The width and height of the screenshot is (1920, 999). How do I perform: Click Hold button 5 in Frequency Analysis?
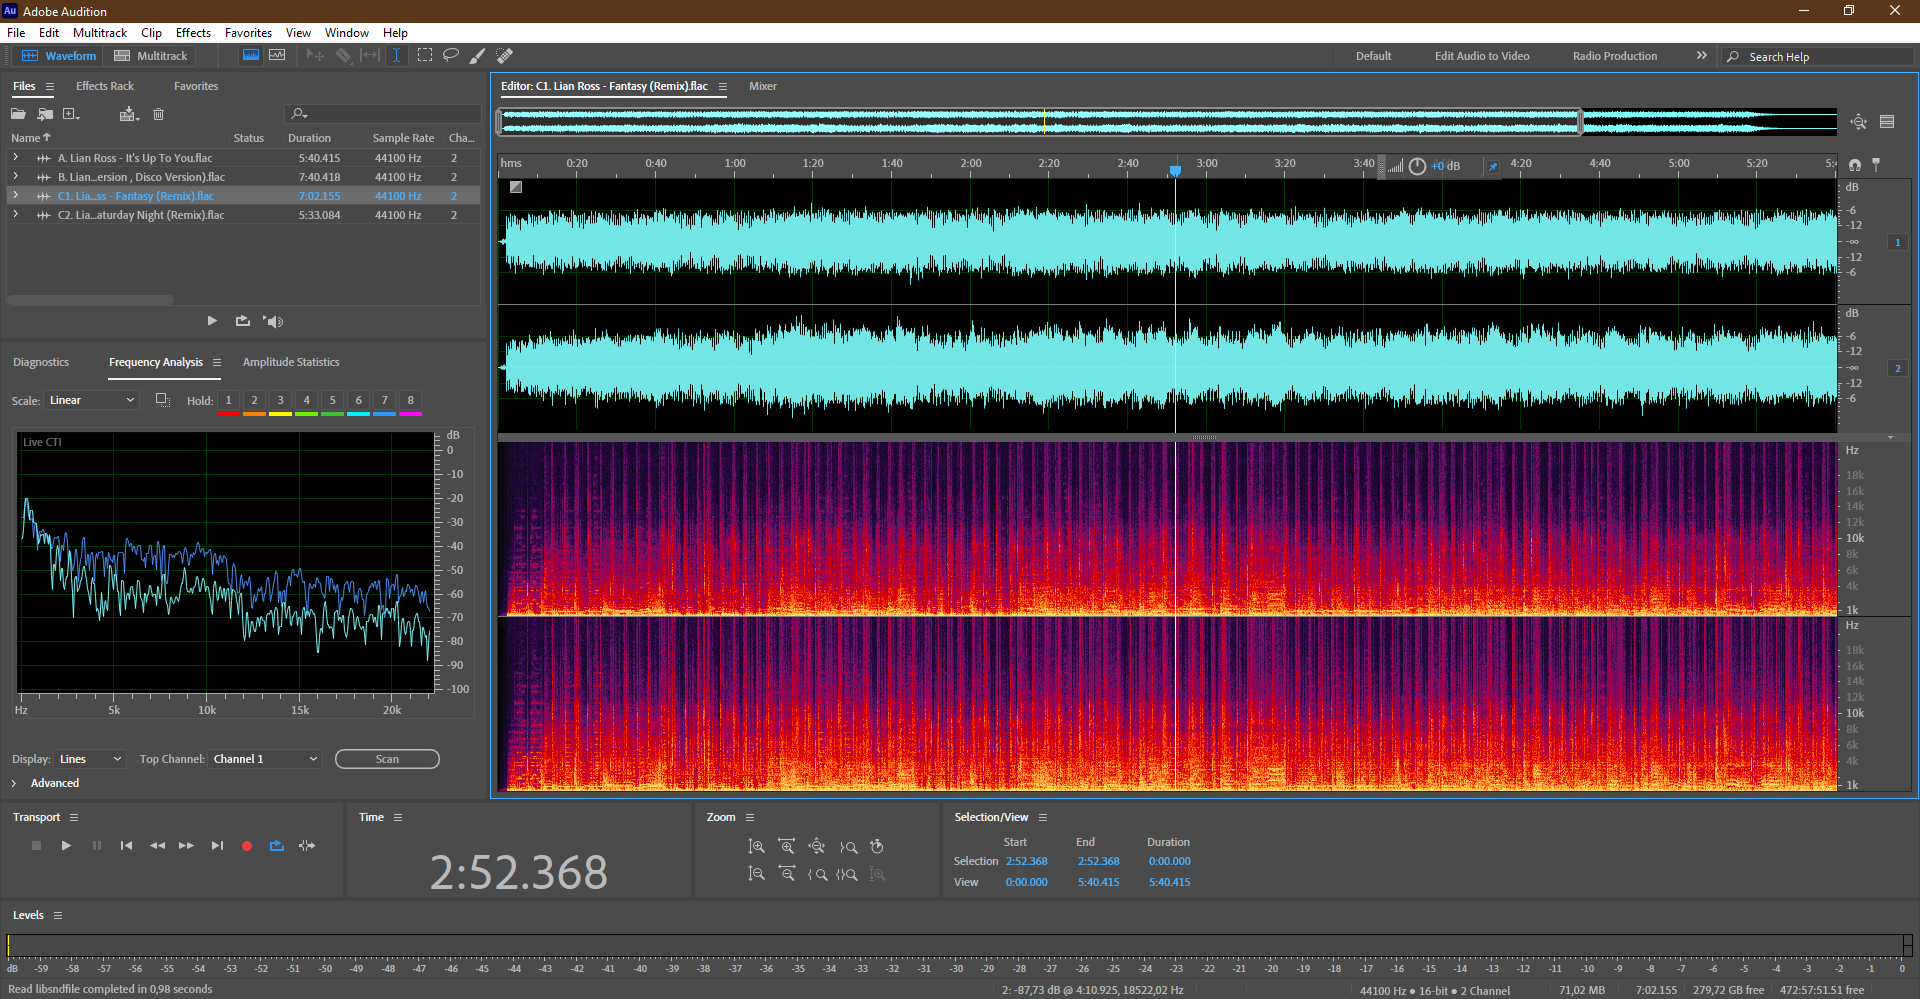(x=332, y=400)
